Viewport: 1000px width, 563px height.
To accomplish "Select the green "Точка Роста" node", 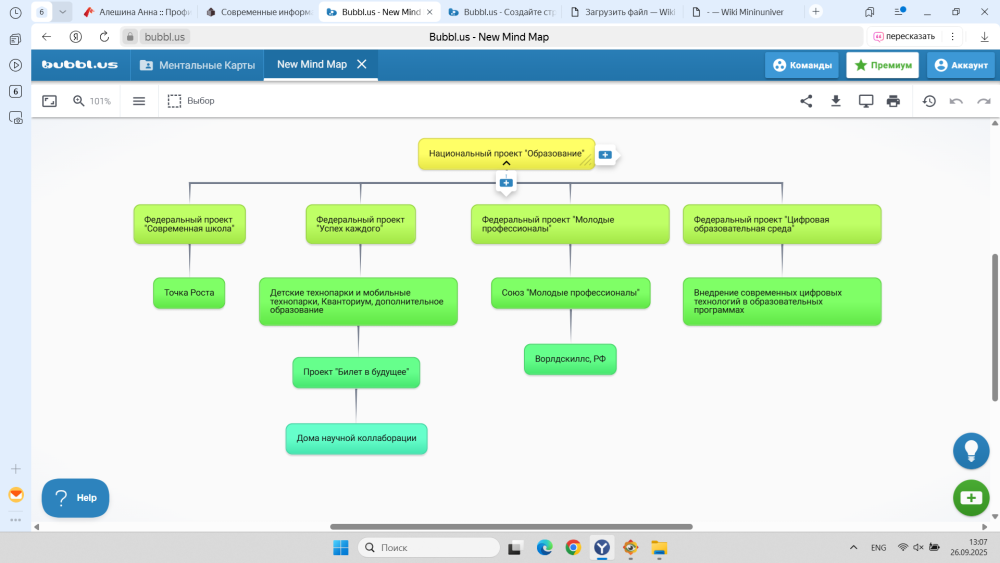I will (x=189, y=293).
